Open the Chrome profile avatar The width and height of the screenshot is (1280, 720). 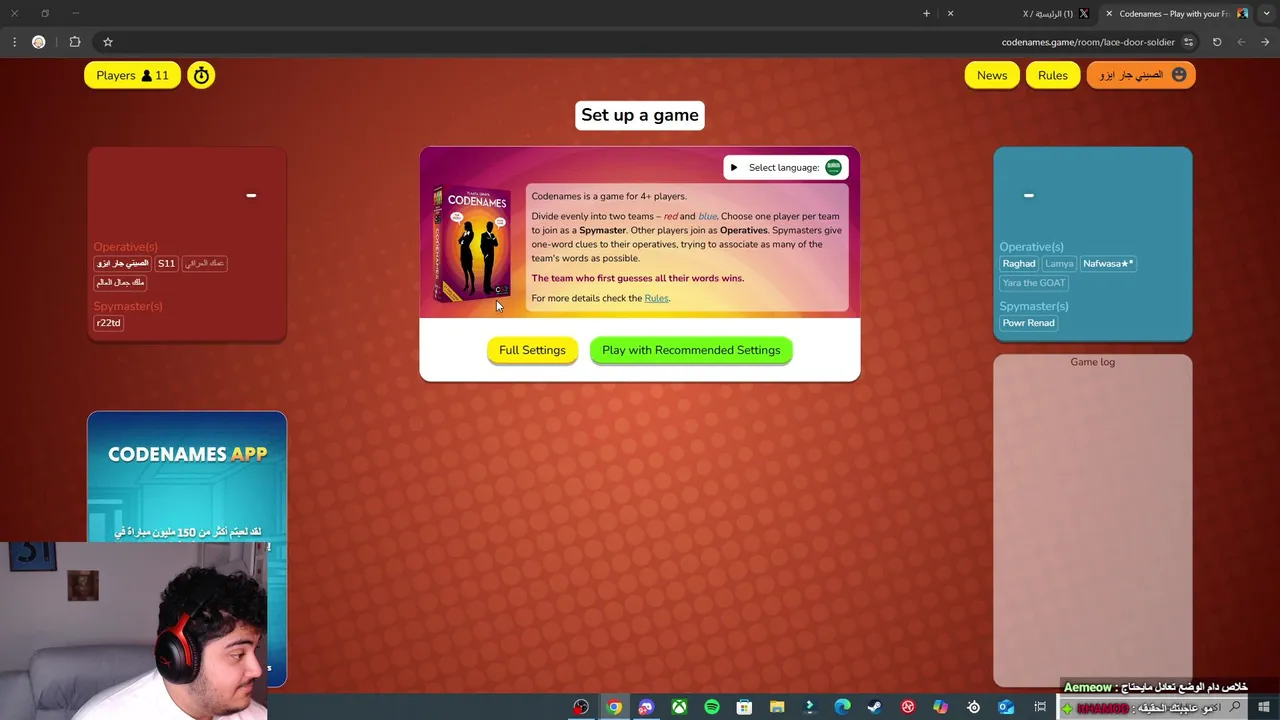coord(39,42)
